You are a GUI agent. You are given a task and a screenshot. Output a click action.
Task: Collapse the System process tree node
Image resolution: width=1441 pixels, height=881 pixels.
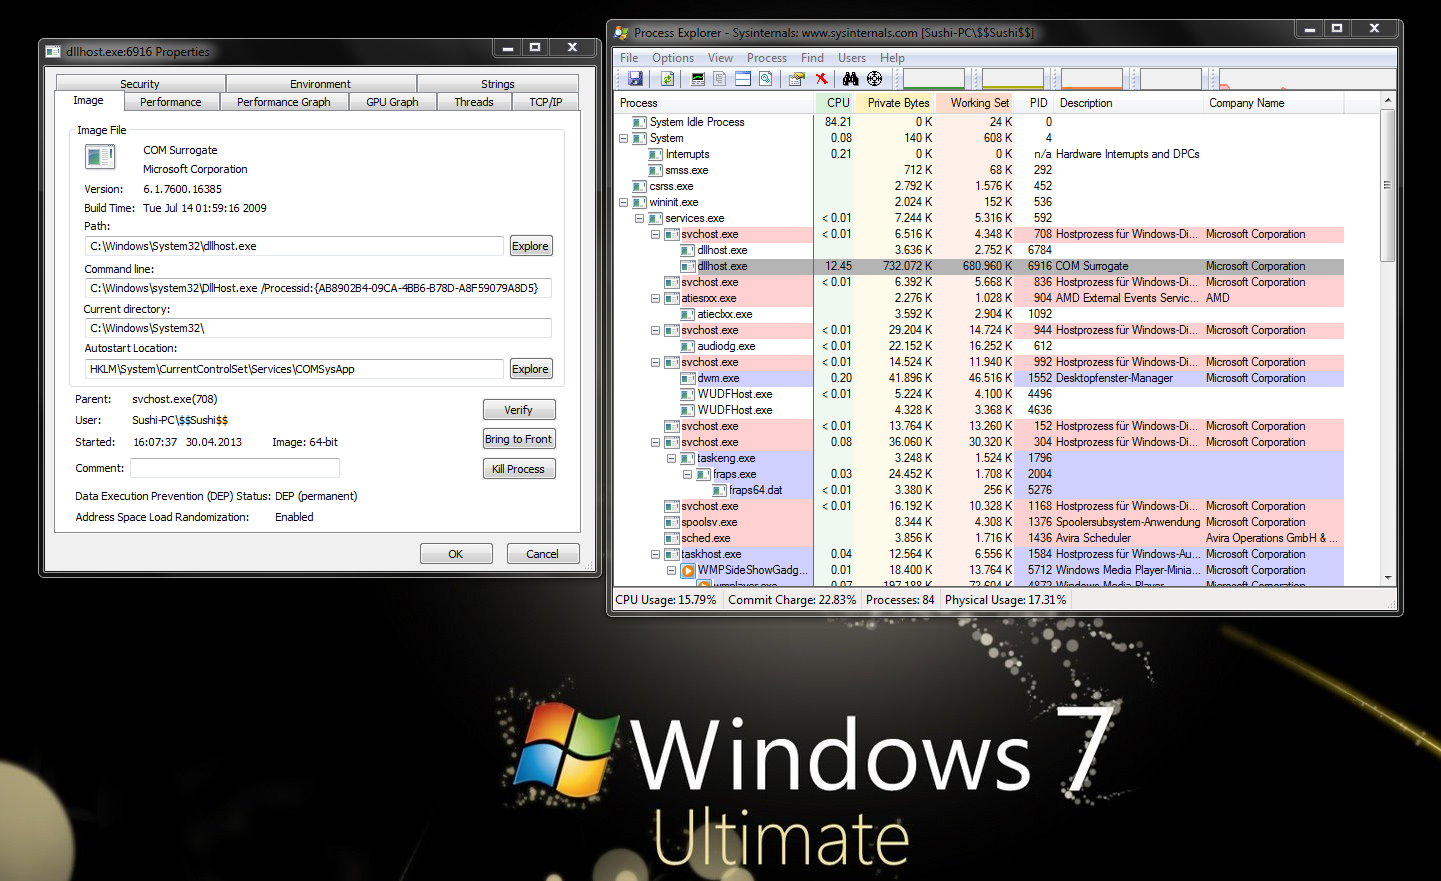coord(623,138)
